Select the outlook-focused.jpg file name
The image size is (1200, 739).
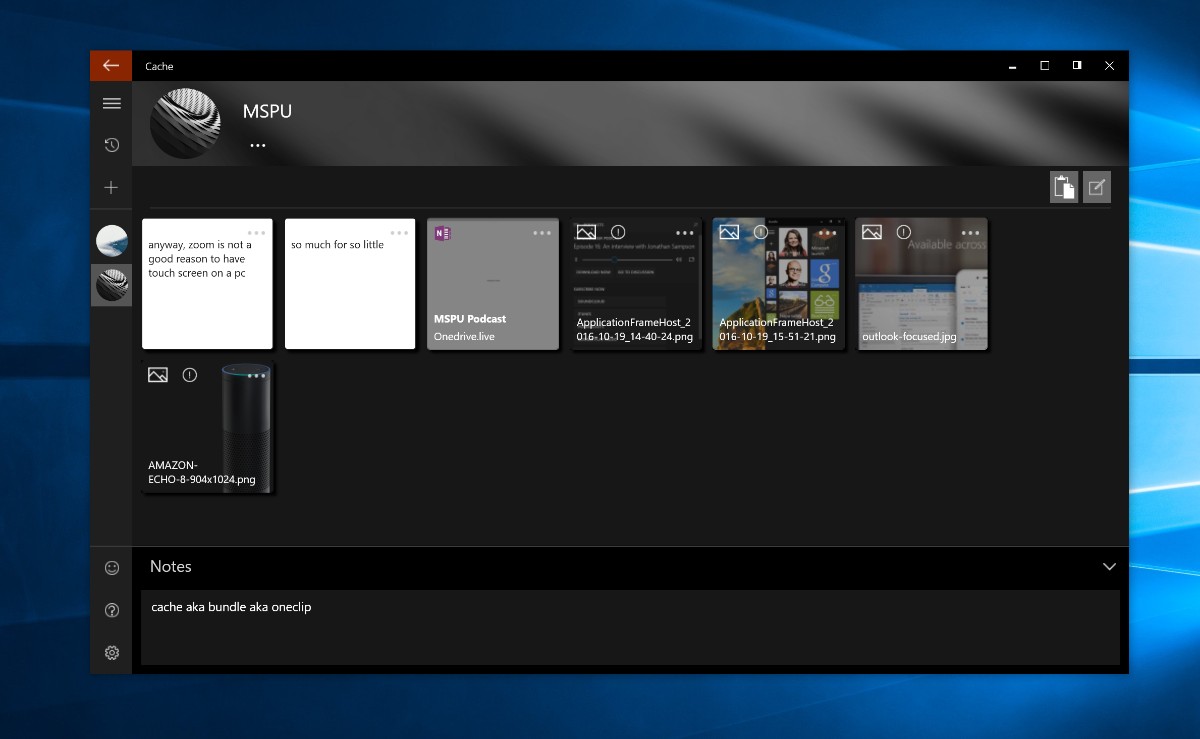tap(909, 337)
